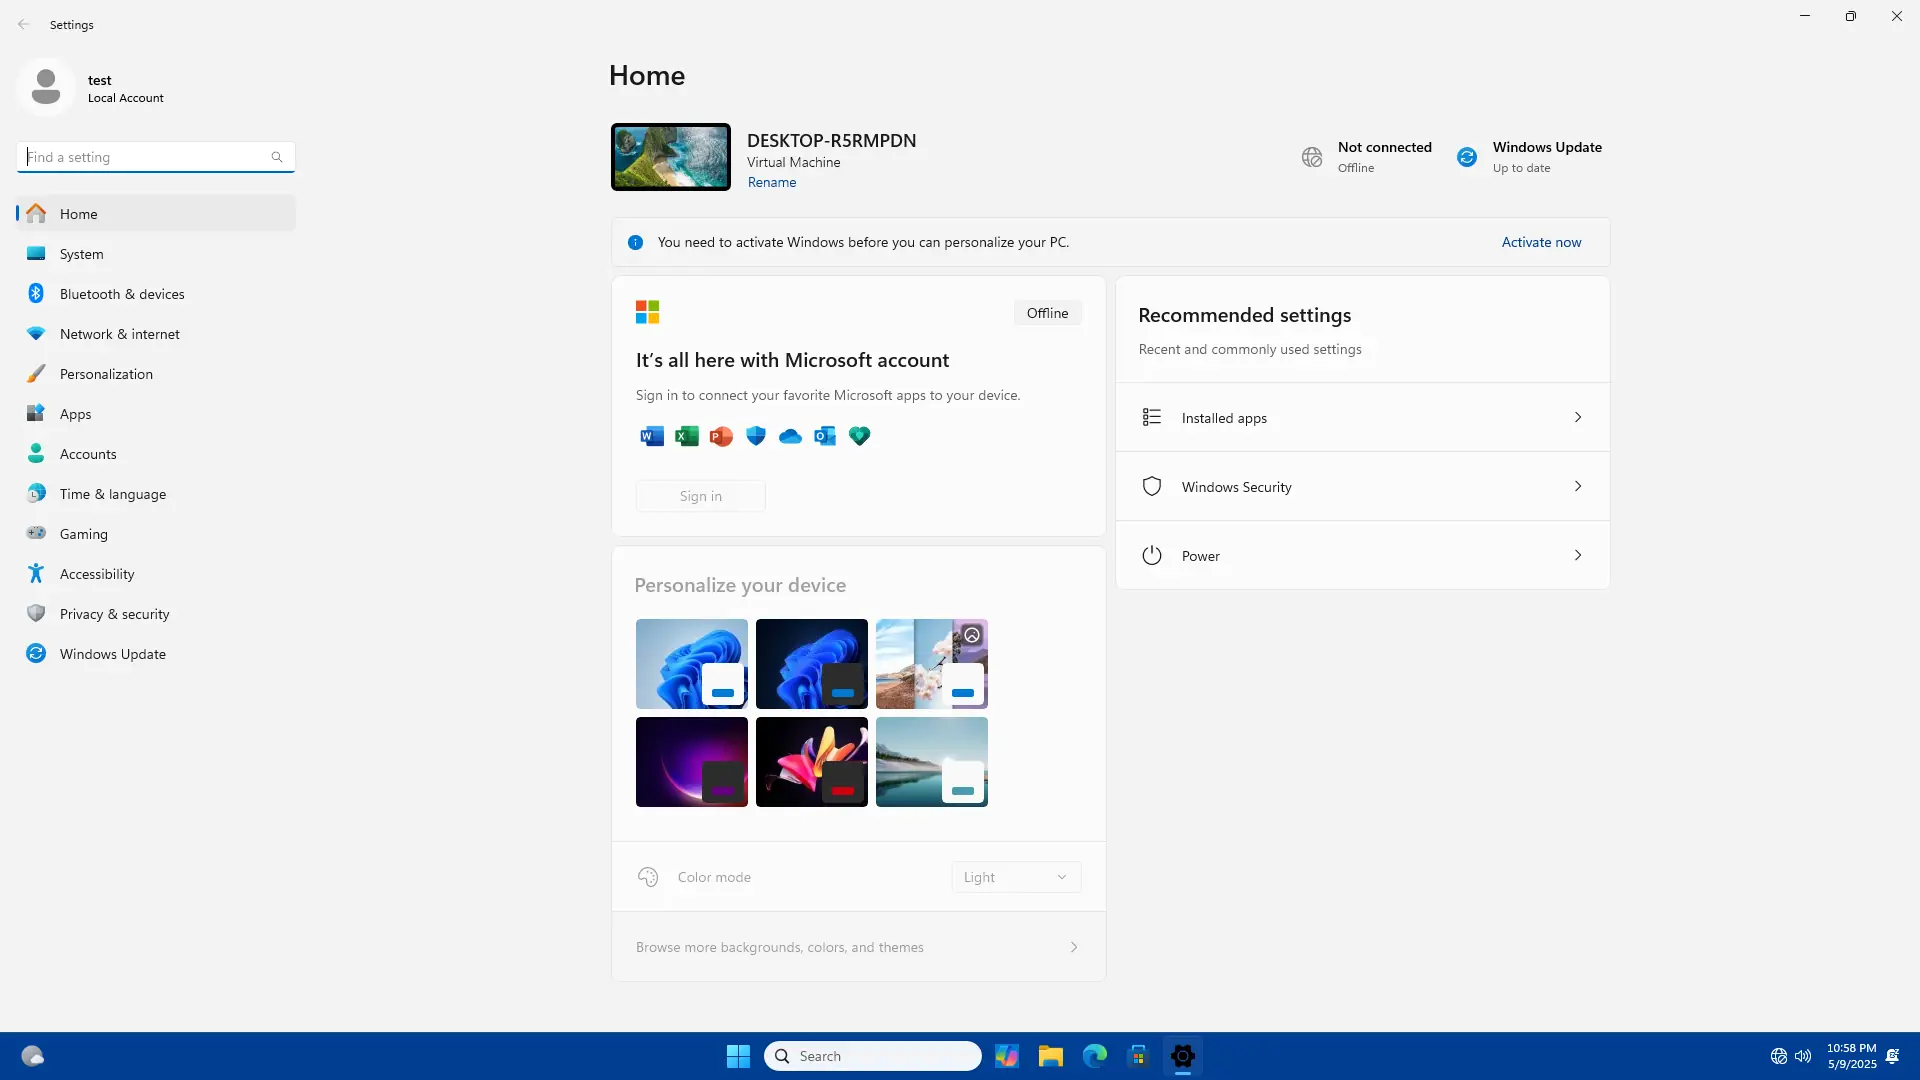Select Personalization in the sidebar

[106, 374]
